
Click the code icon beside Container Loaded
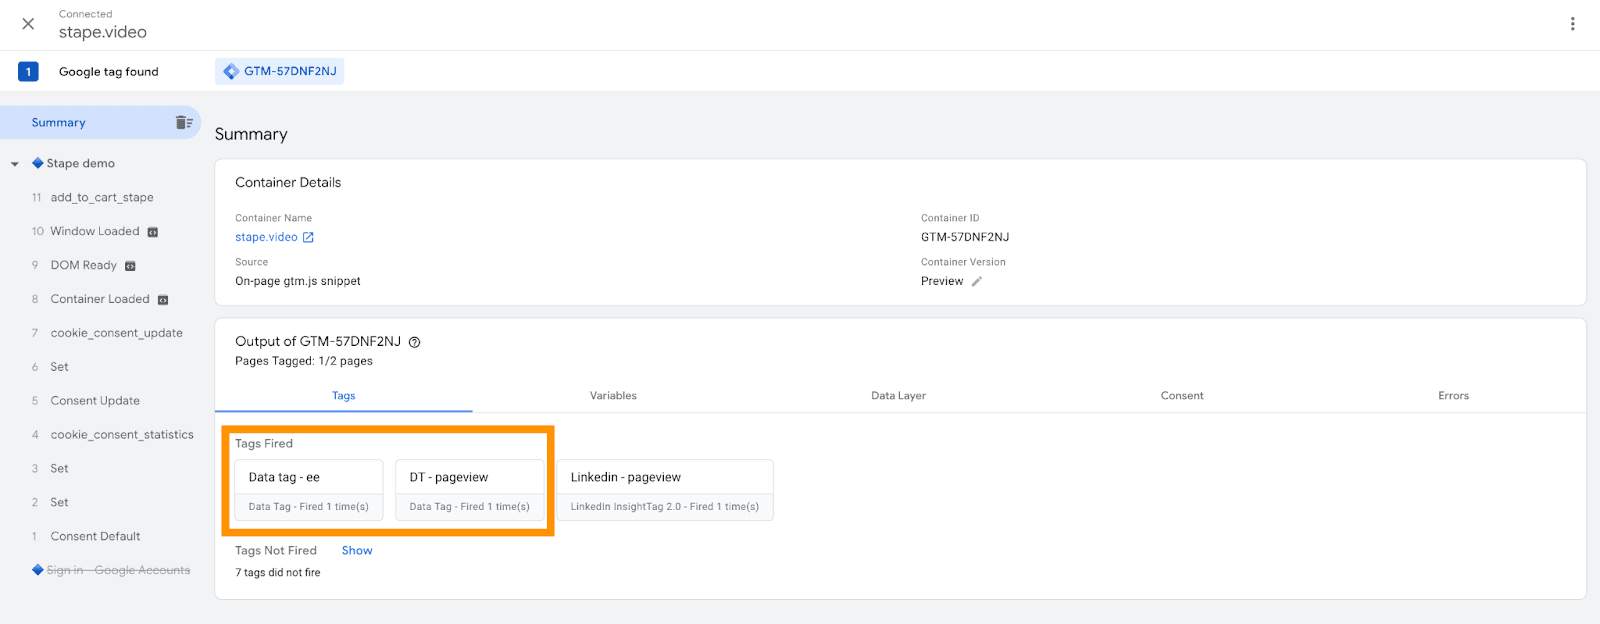163,300
